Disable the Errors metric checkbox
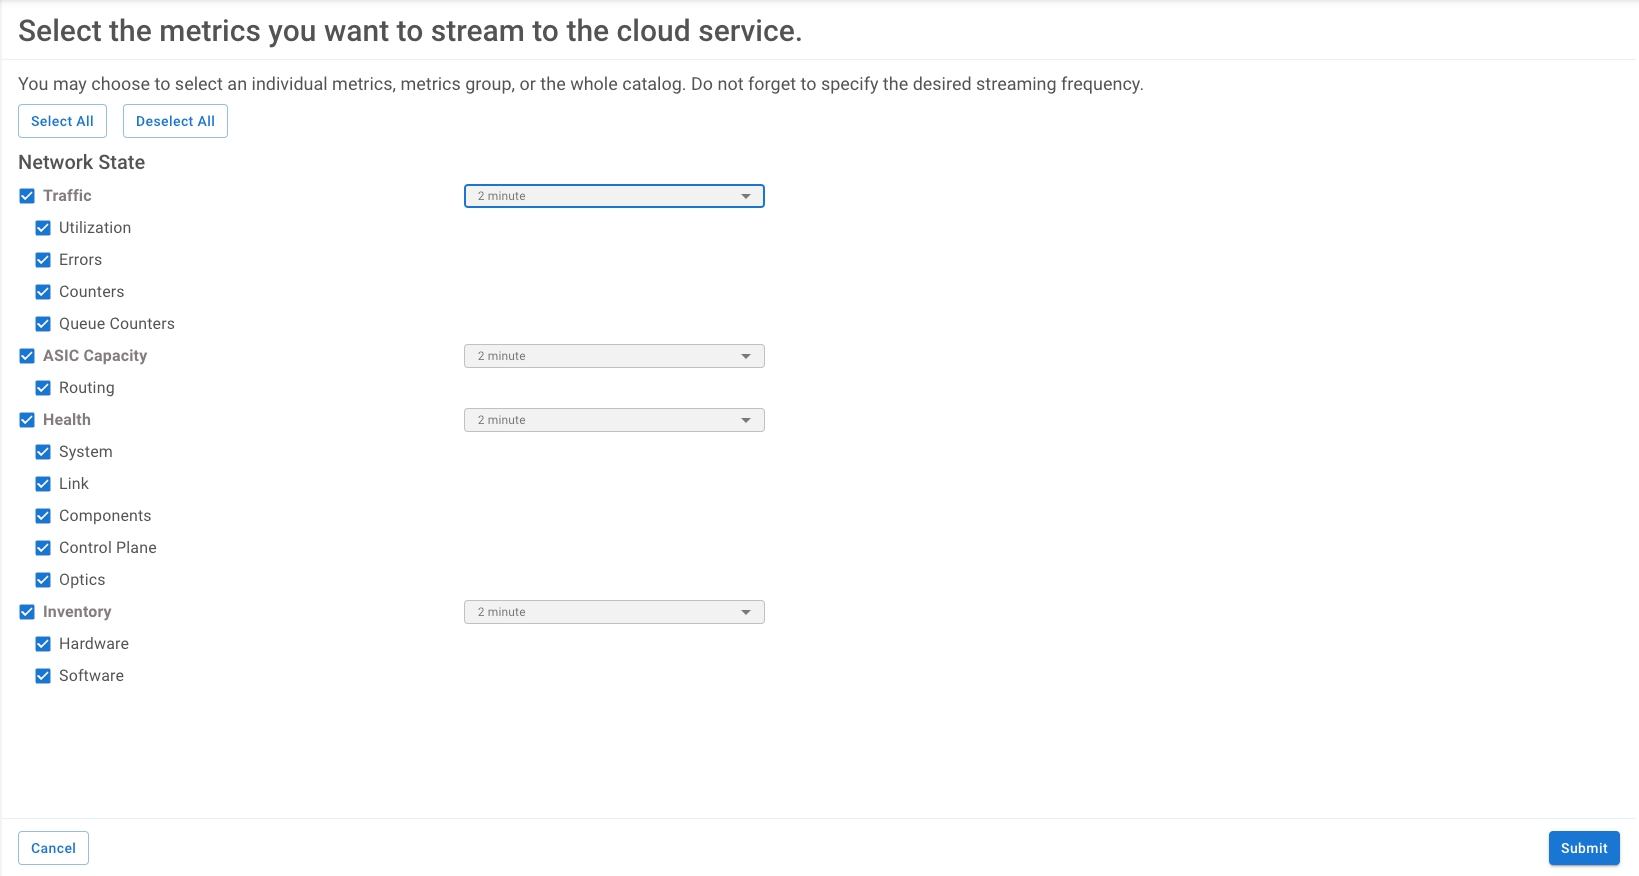Viewport: 1639px width, 876px height. (x=43, y=260)
